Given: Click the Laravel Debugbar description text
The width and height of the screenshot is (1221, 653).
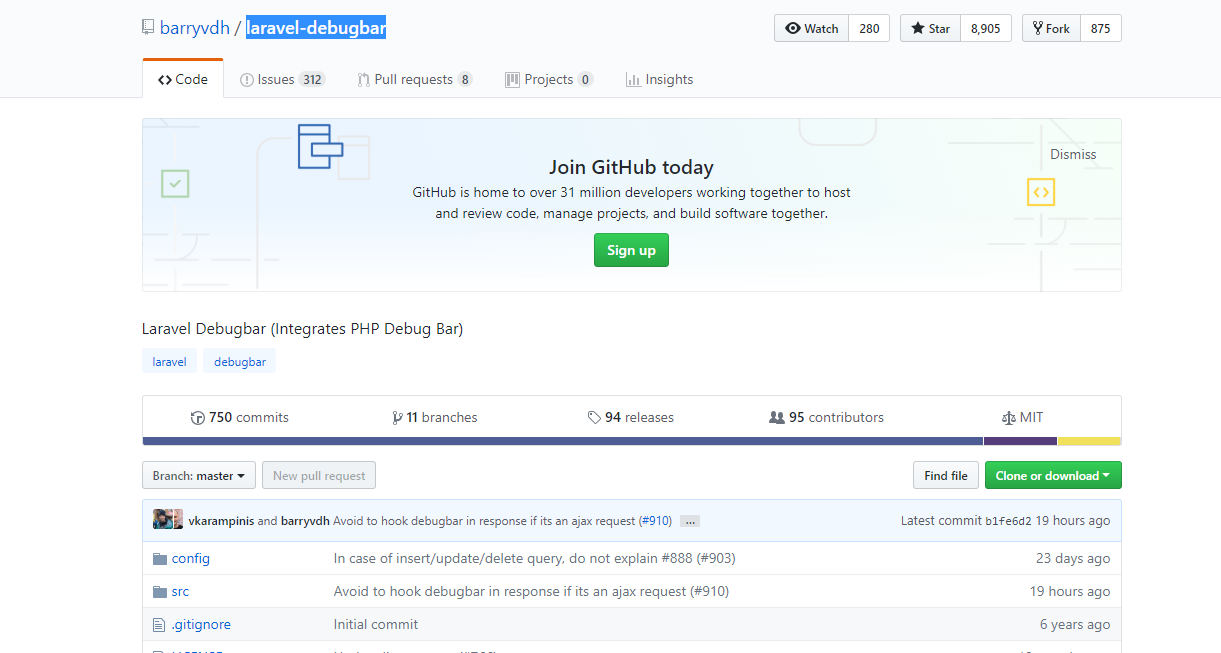Looking at the screenshot, I should [303, 329].
